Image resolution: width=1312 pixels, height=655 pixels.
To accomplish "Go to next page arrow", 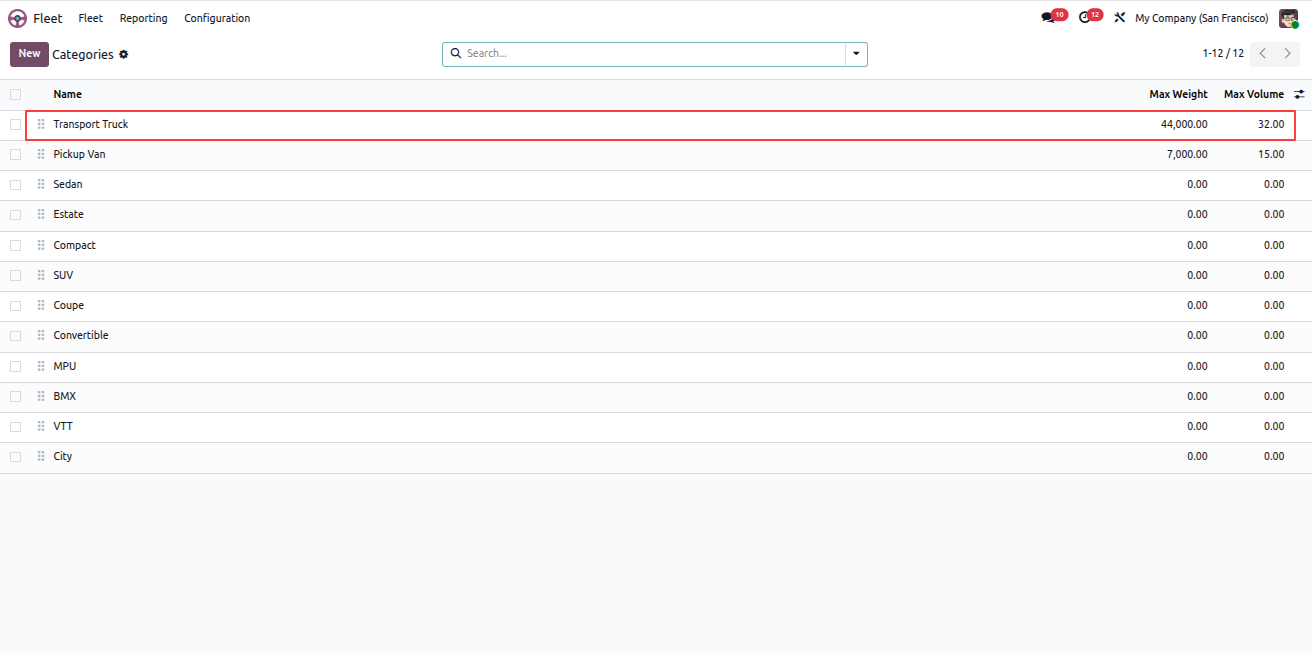I will coord(1288,54).
